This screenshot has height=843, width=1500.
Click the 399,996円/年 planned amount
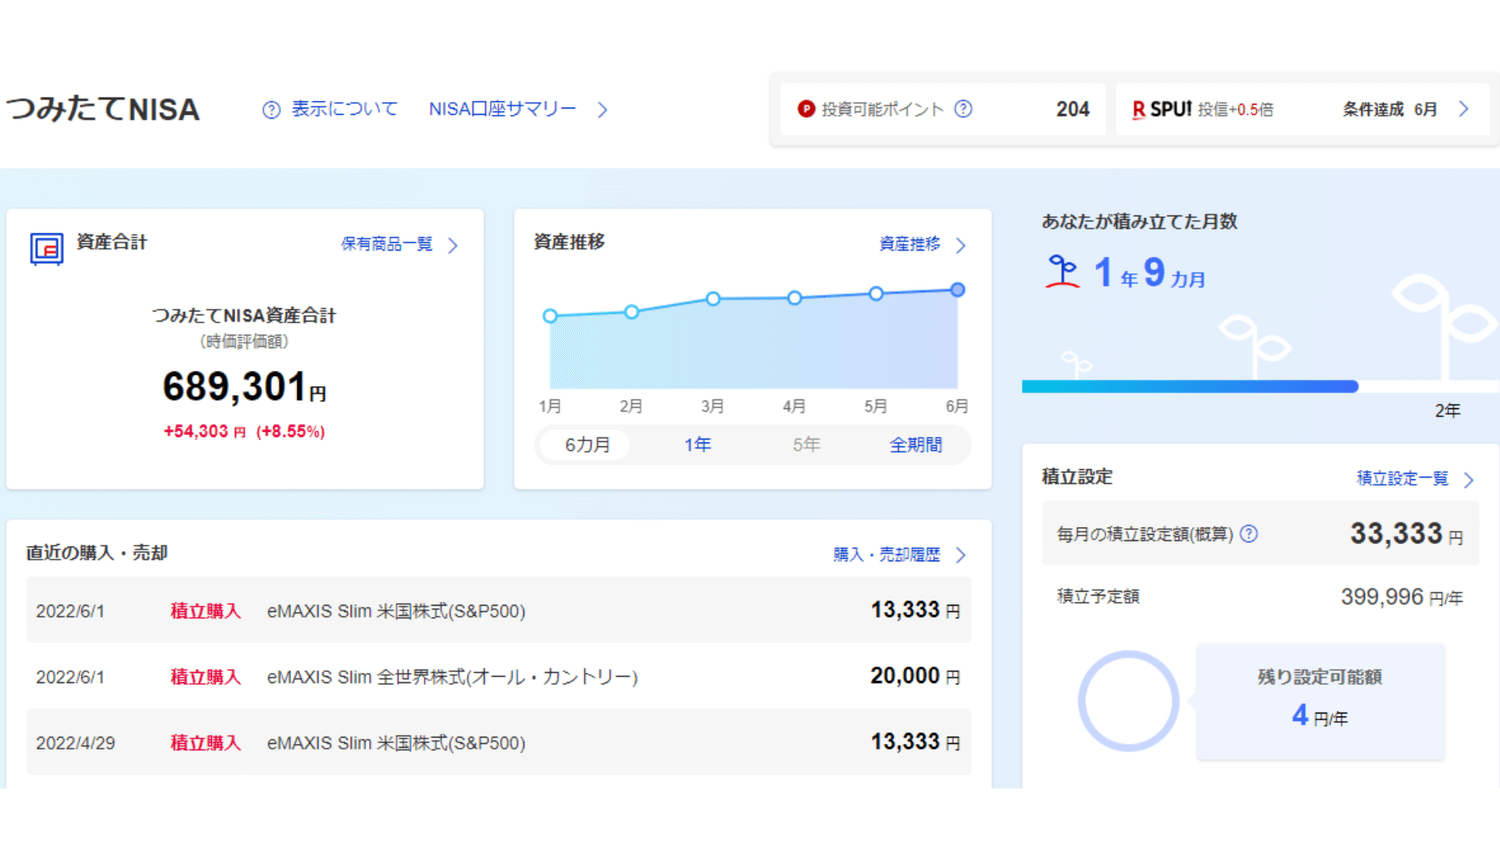tap(1402, 597)
